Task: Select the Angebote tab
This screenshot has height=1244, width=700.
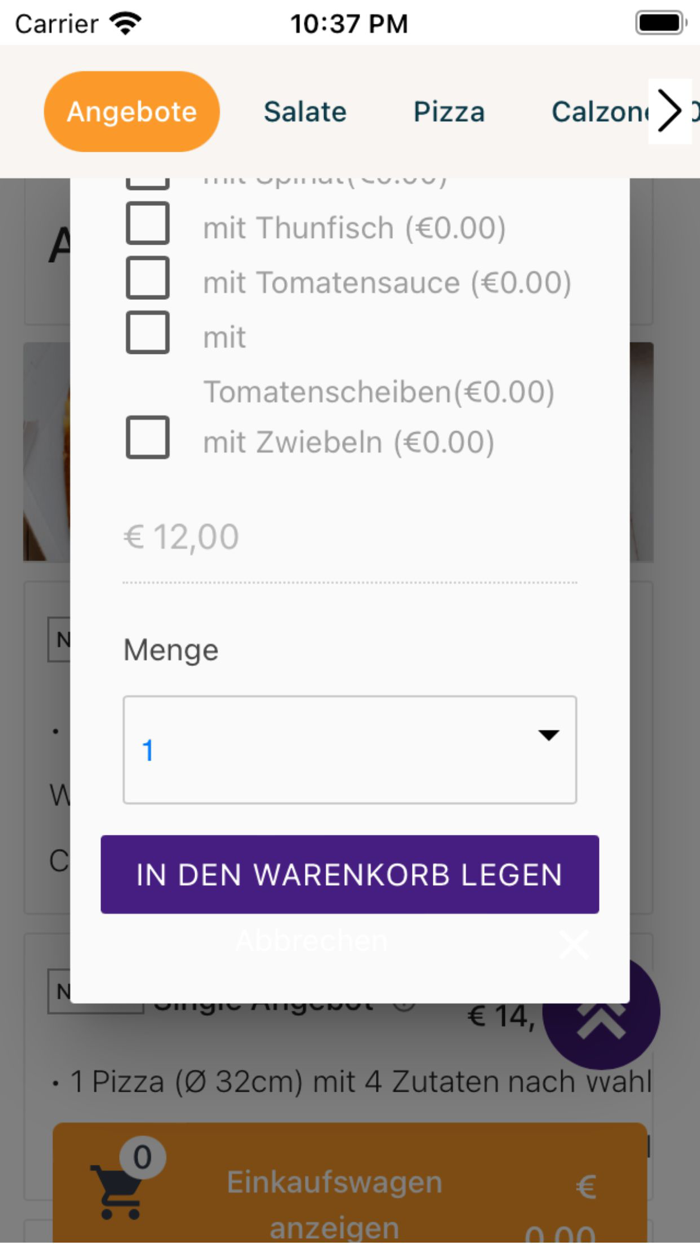Action: tap(131, 111)
